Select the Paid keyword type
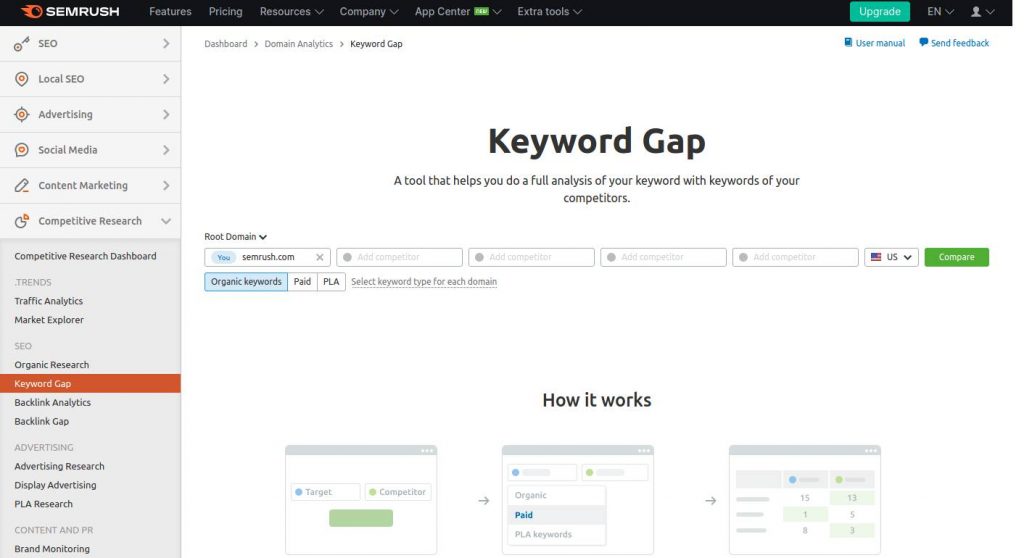The height and width of the screenshot is (558, 1024). point(302,282)
